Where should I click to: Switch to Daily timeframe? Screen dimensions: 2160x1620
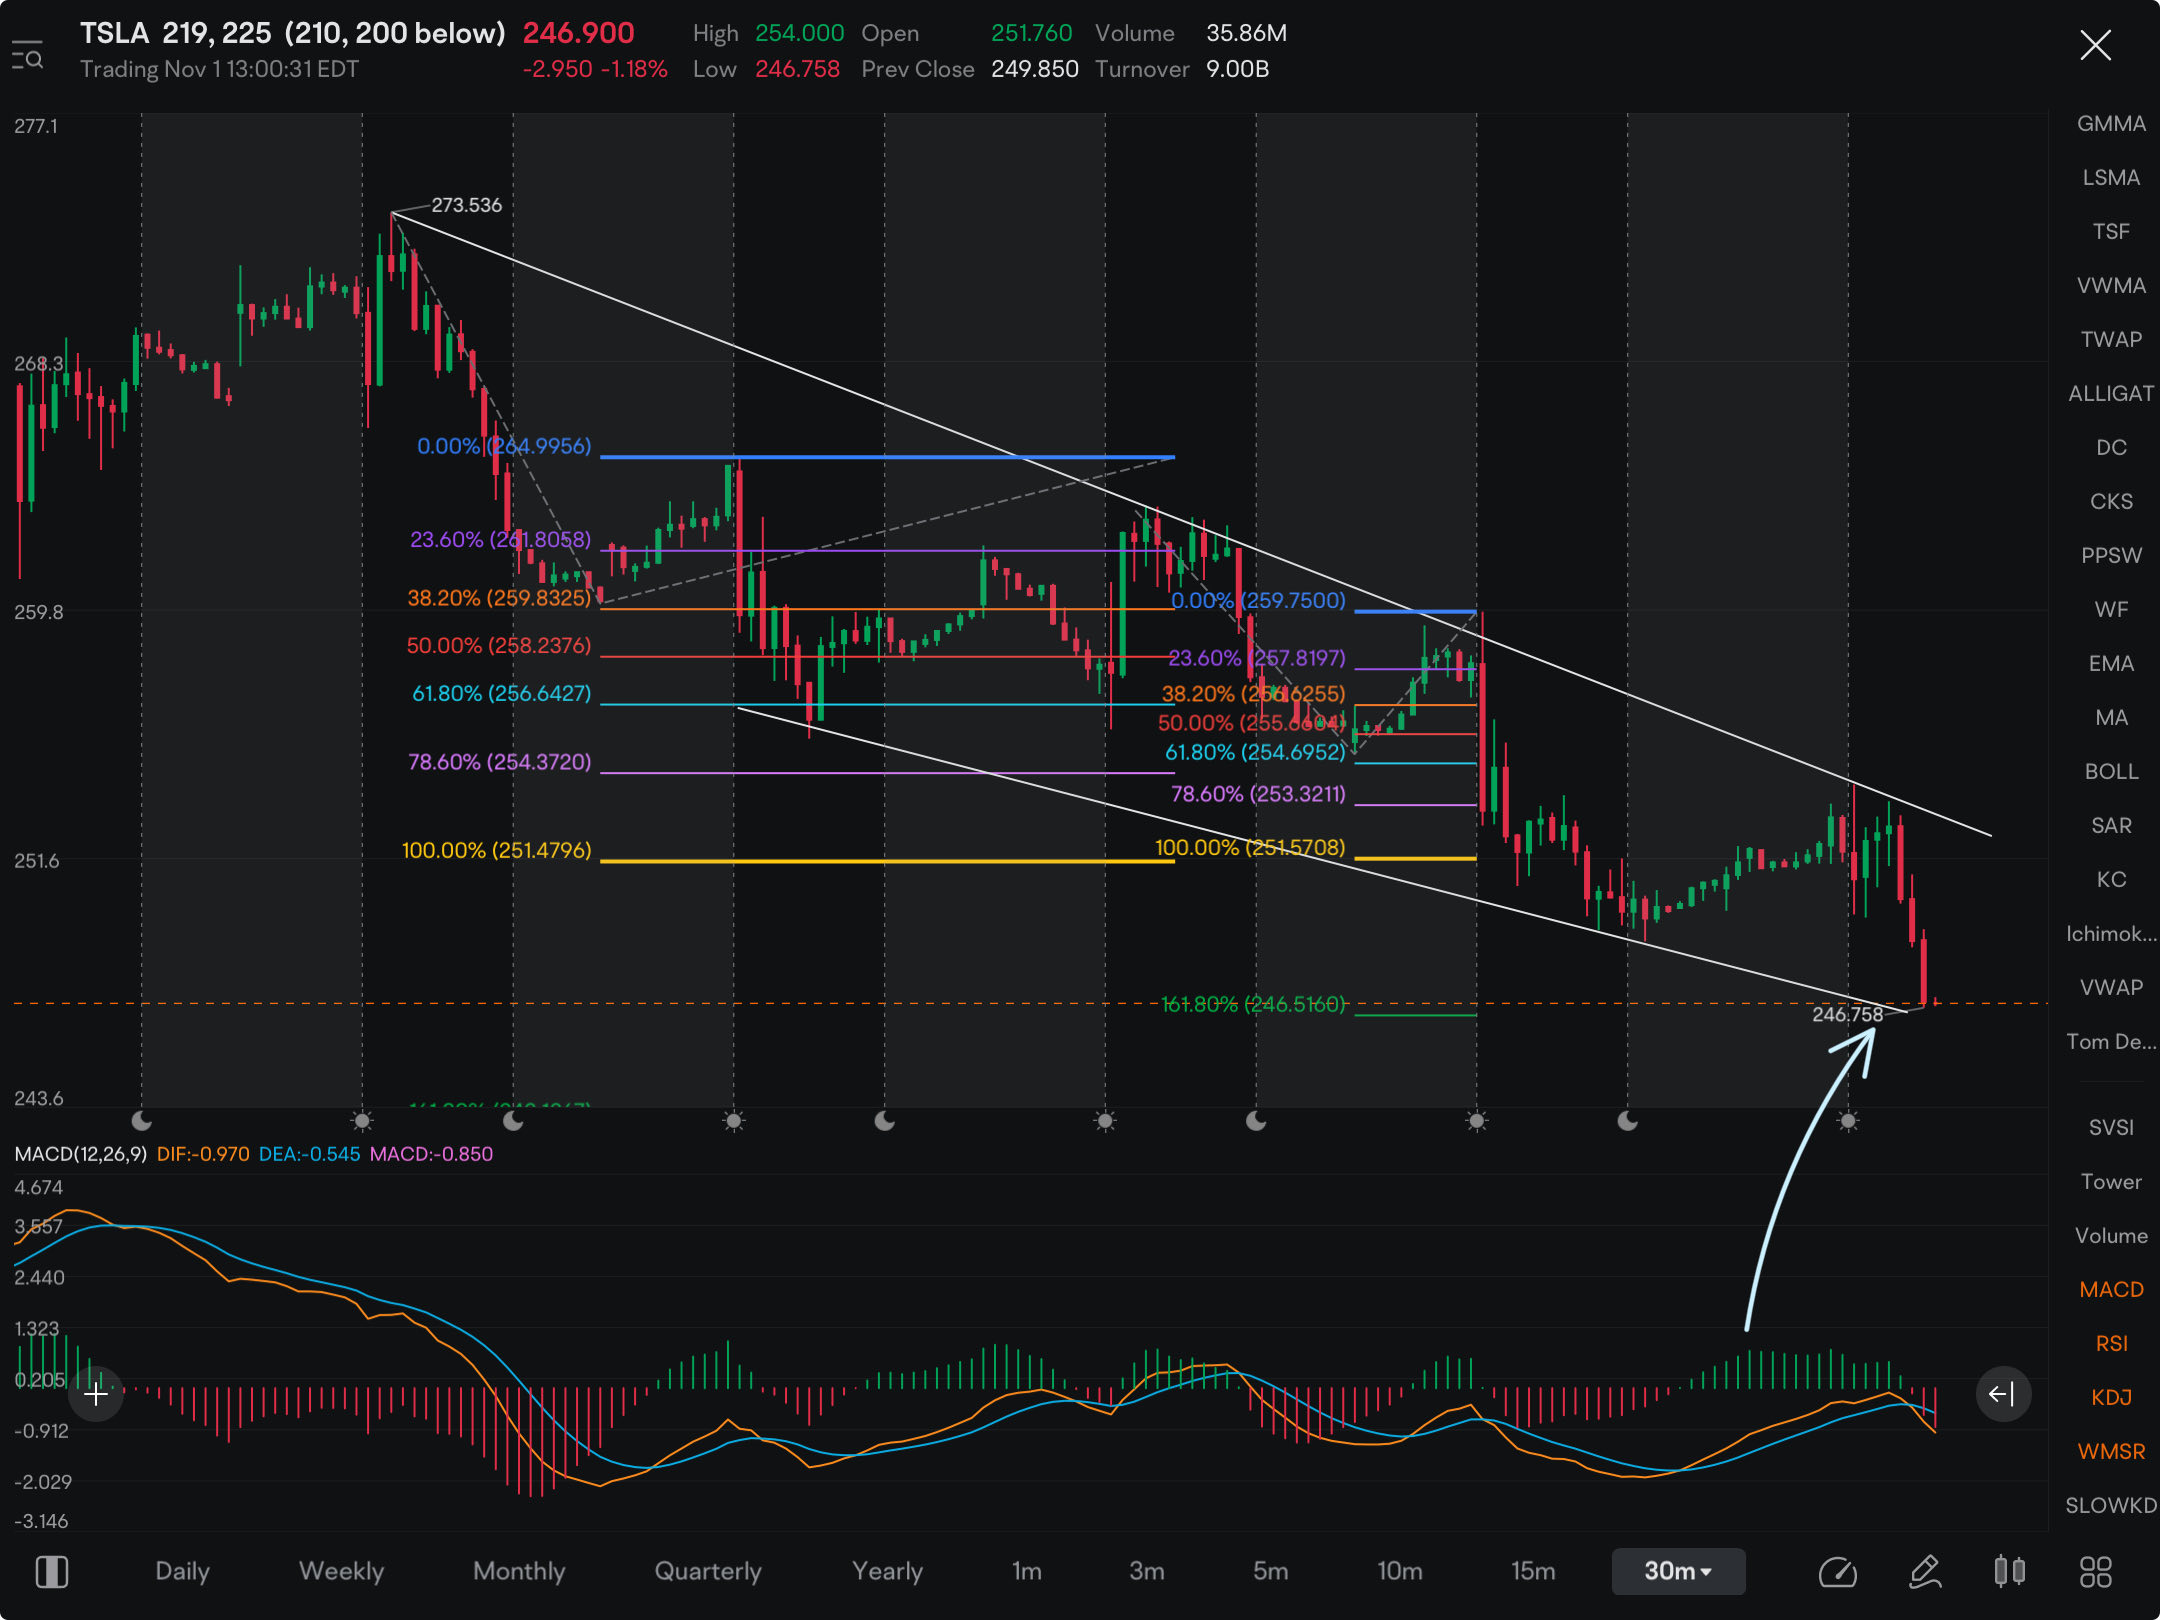(182, 1571)
